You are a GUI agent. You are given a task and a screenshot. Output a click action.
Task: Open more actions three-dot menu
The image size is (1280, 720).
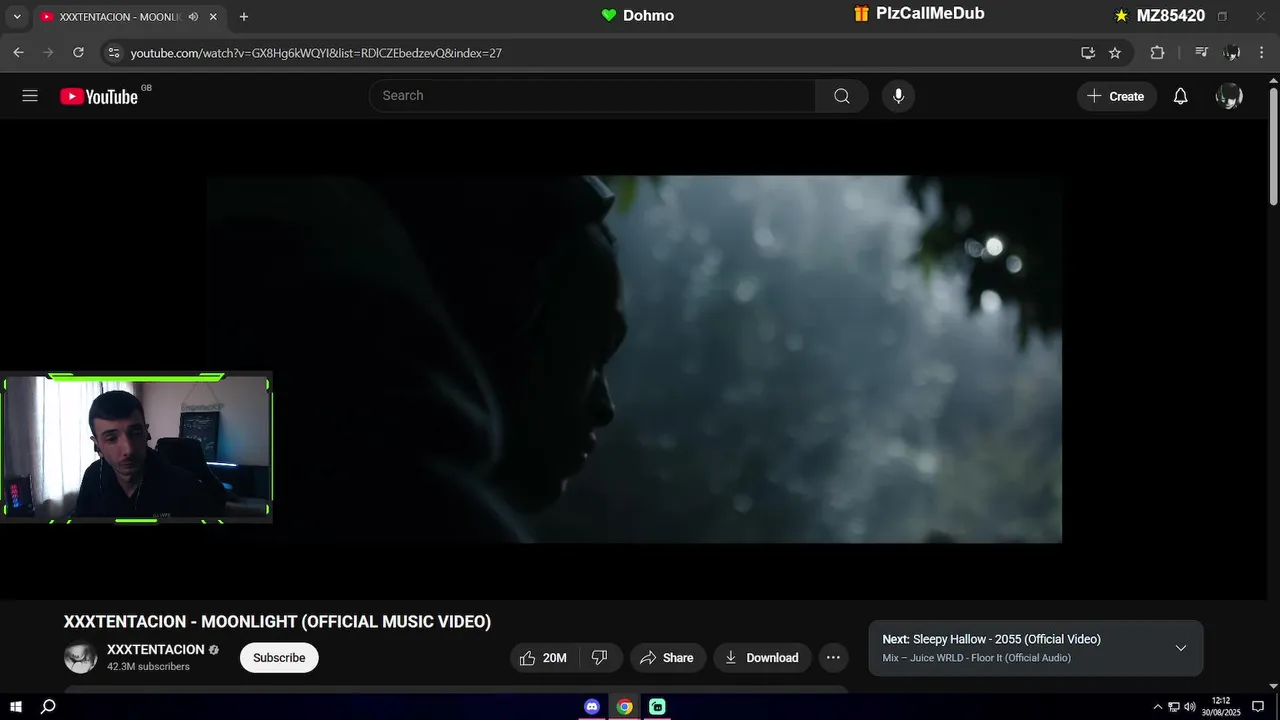coord(833,657)
